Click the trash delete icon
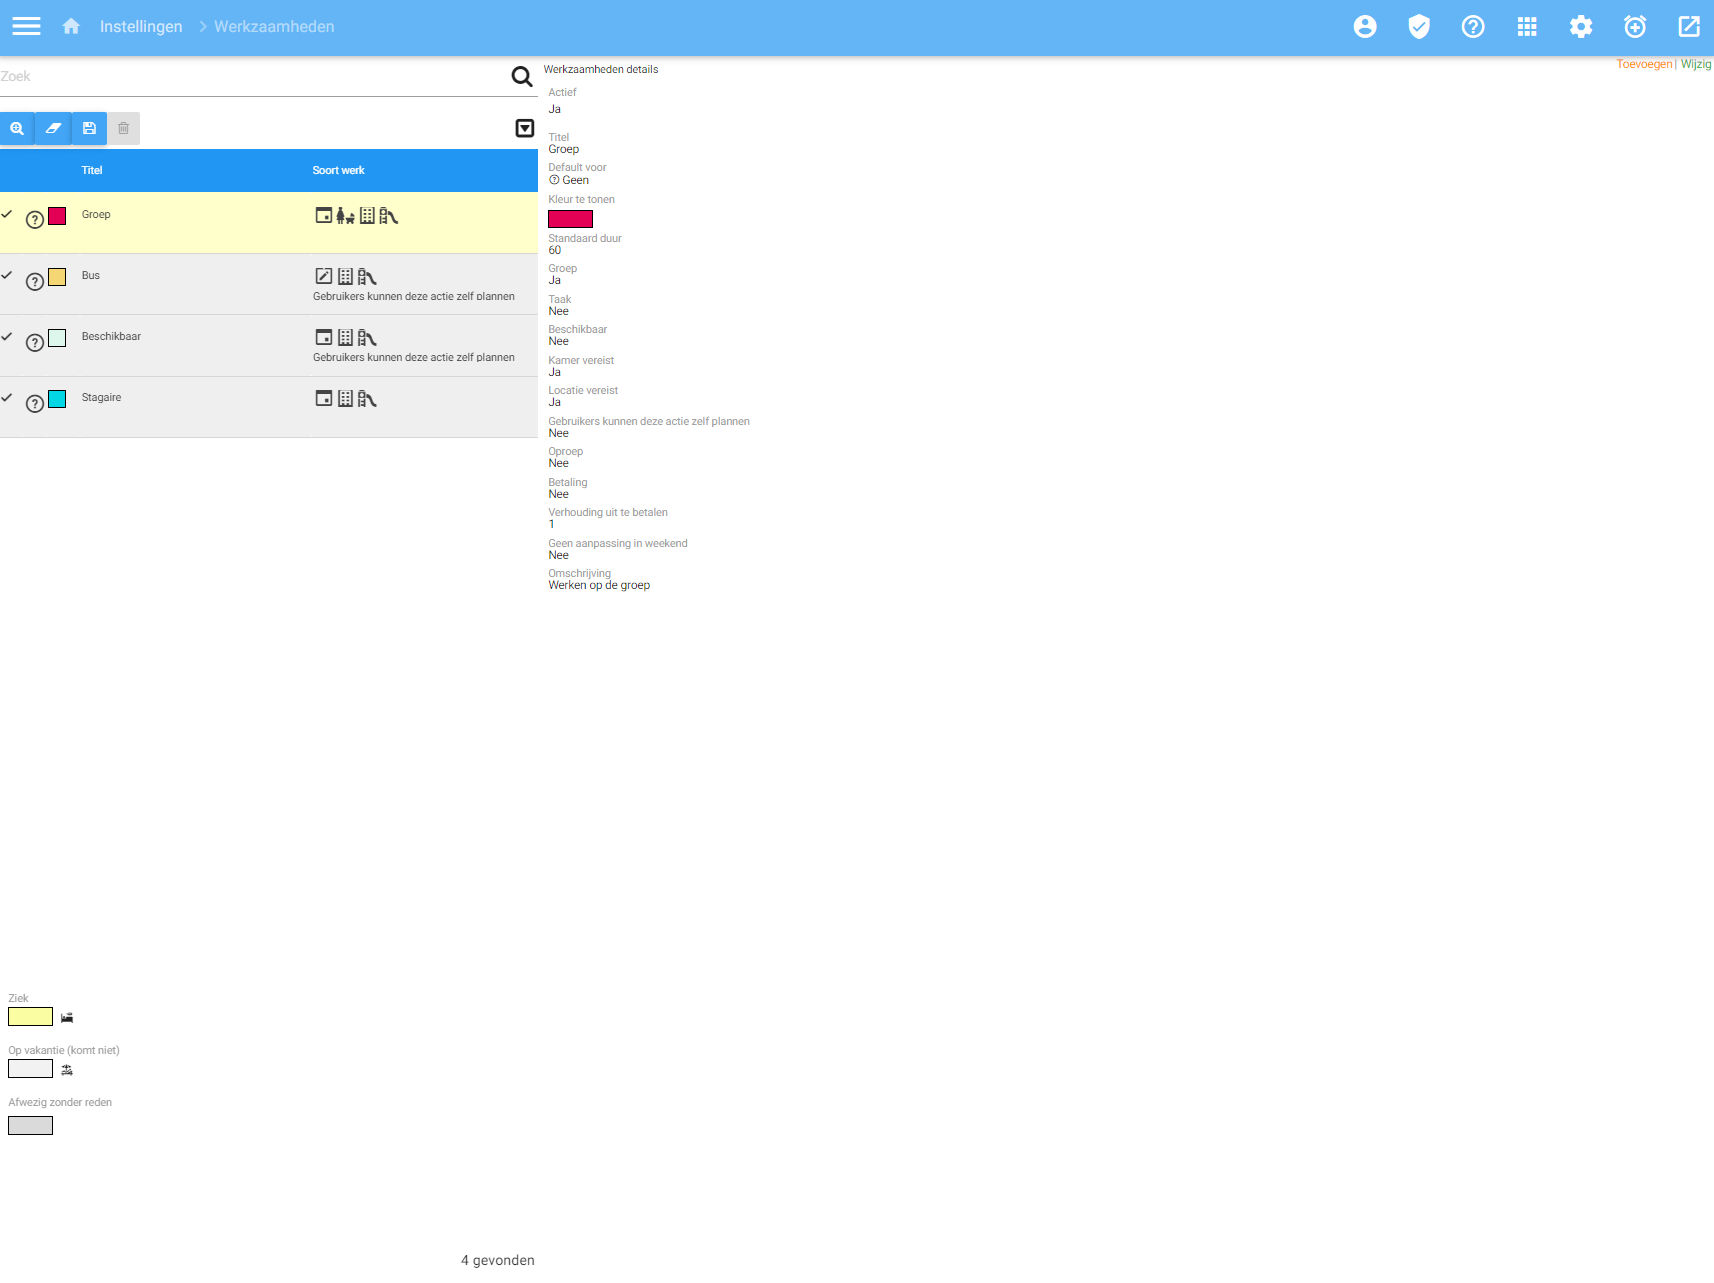1714x1283 pixels. pos(124,129)
